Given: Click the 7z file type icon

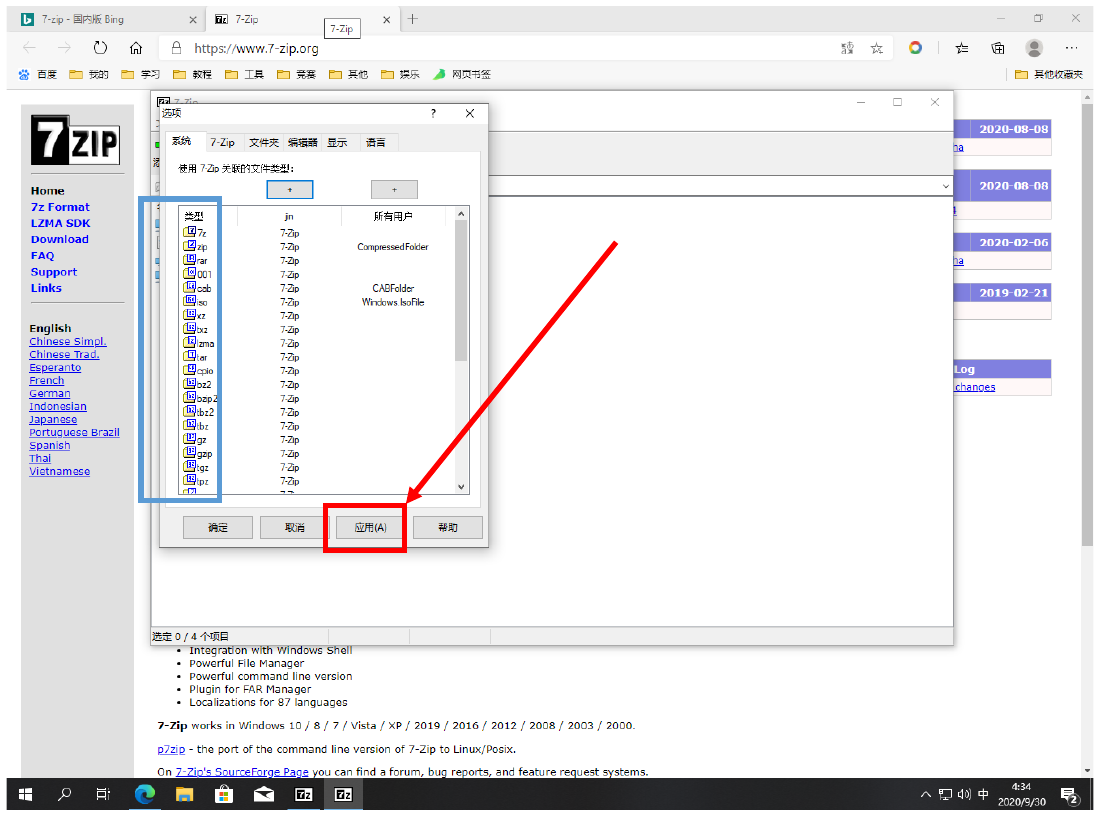Looking at the screenshot, I should 189,233.
